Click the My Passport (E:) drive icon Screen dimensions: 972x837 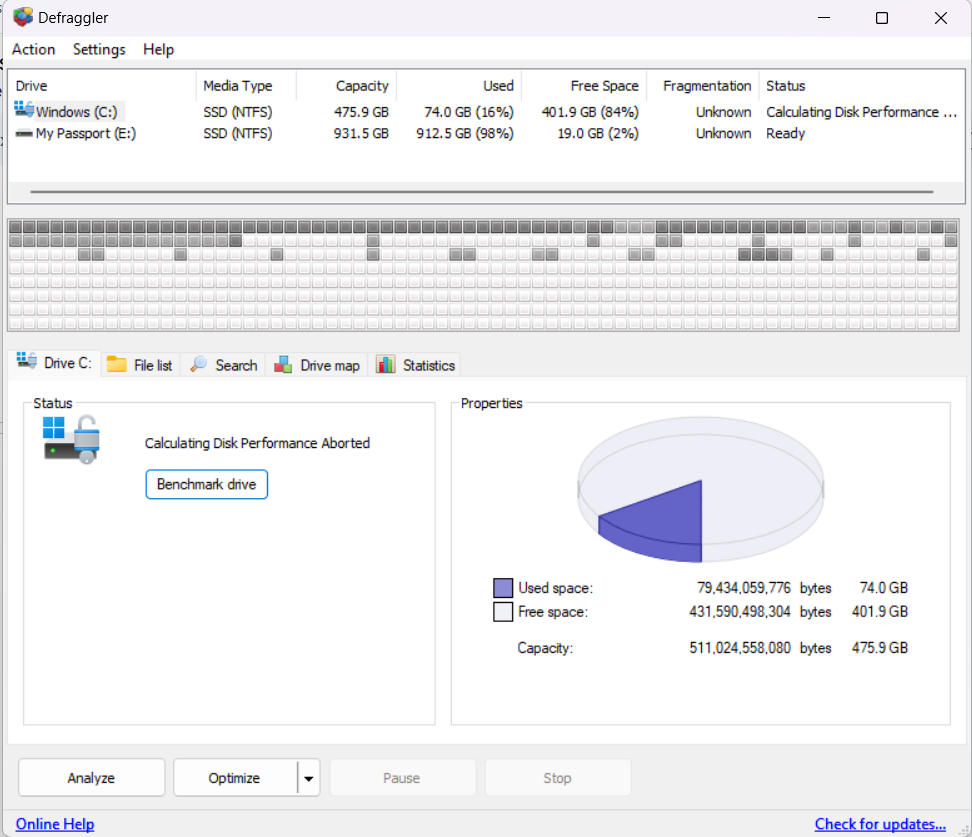pos(24,133)
